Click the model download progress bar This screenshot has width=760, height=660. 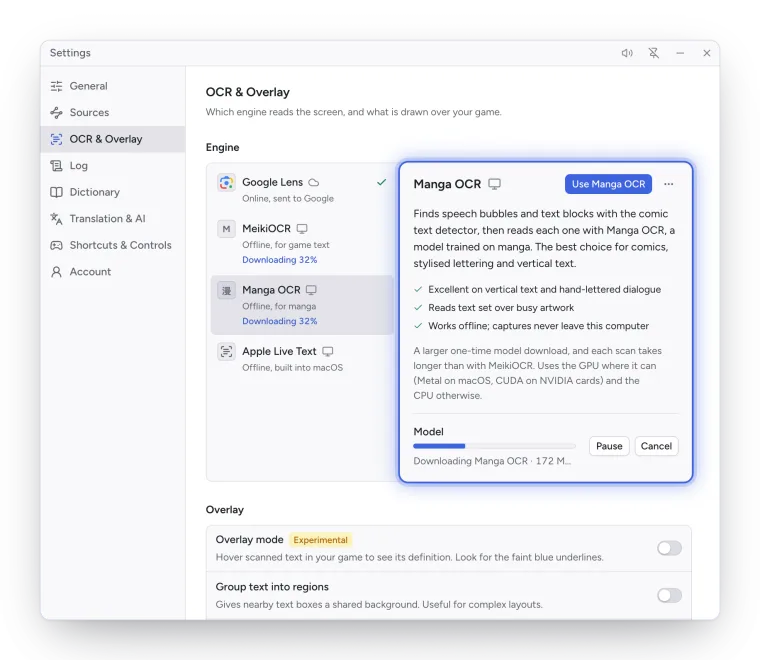click(494, 446)
